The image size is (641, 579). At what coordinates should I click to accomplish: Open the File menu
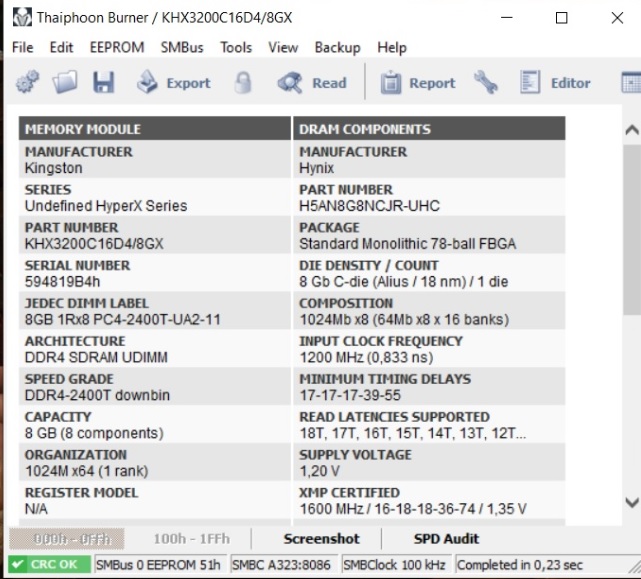(x=22, y=47)
